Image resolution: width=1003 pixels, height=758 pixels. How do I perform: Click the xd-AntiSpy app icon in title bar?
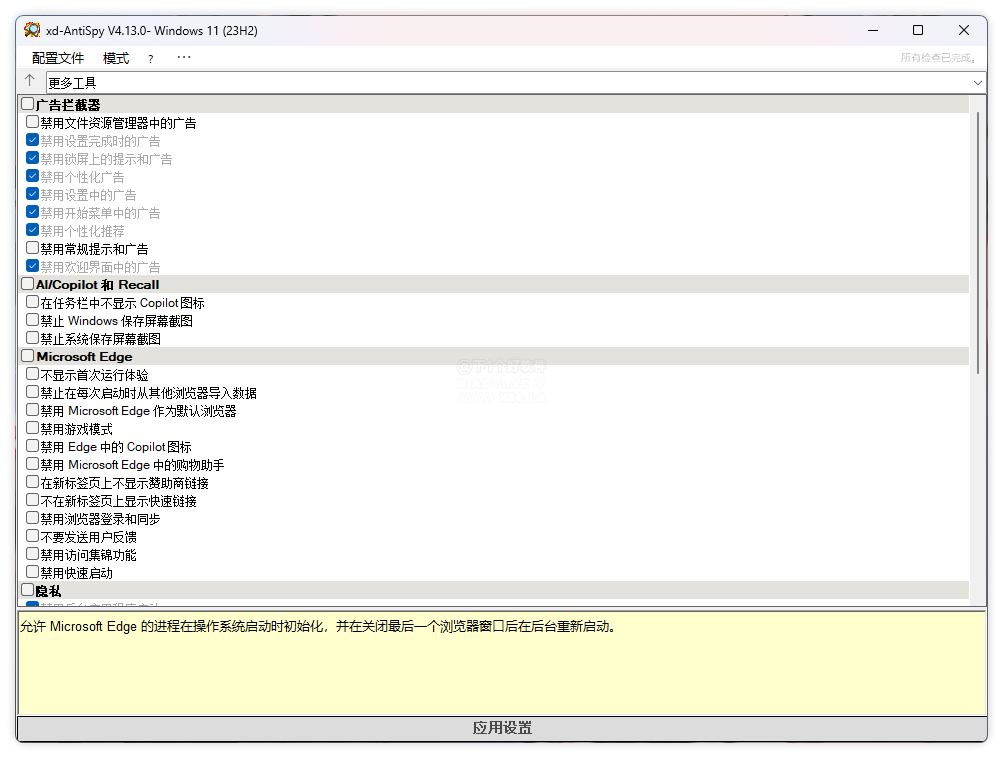(x=32, y=30)
